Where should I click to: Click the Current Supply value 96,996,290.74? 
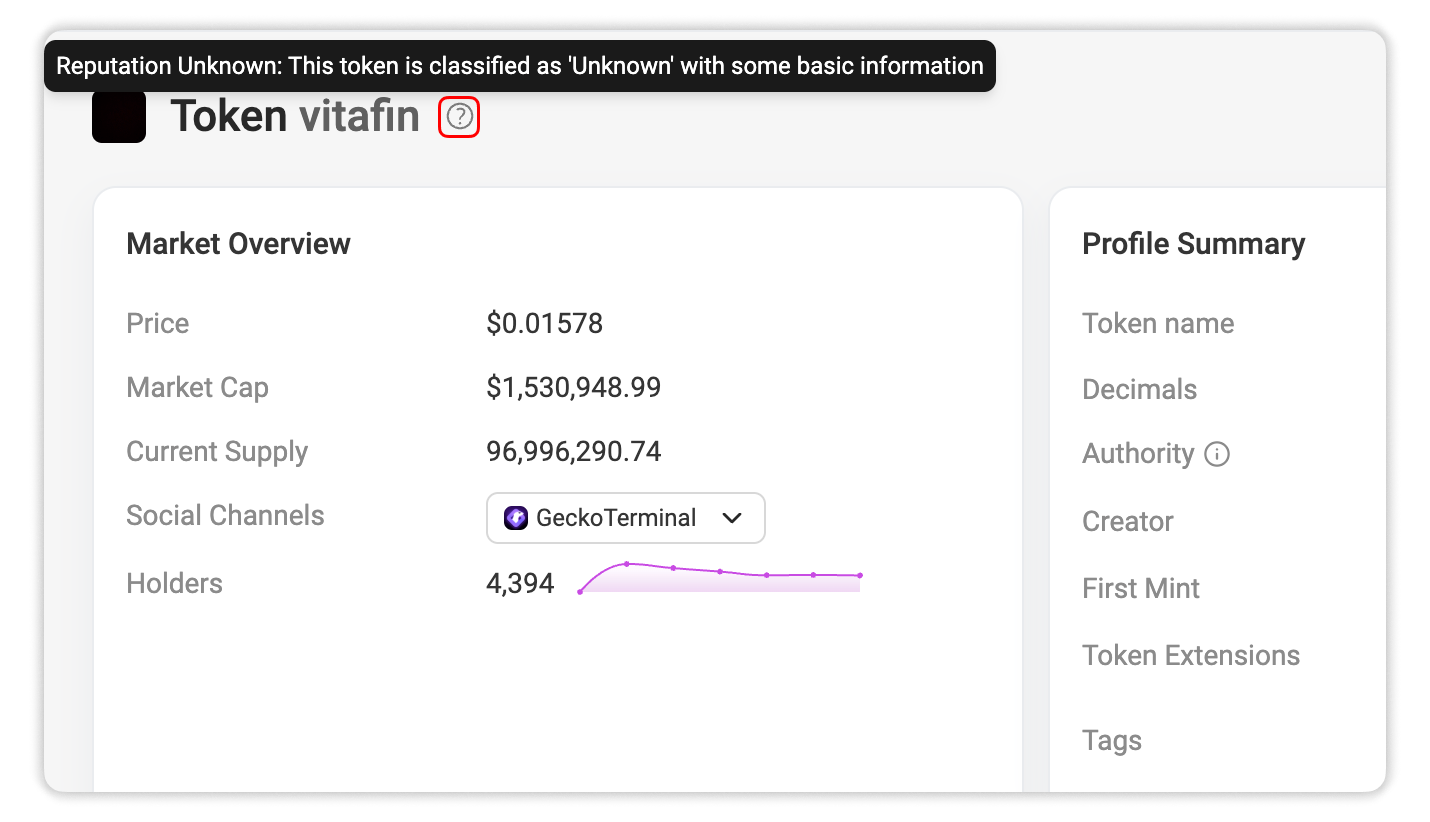tap(573, 452)
